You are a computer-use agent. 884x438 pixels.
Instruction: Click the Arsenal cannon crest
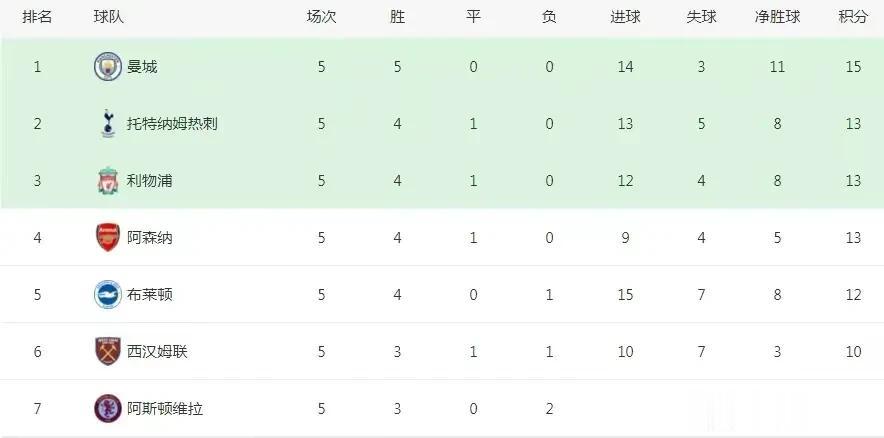(108, 237)
